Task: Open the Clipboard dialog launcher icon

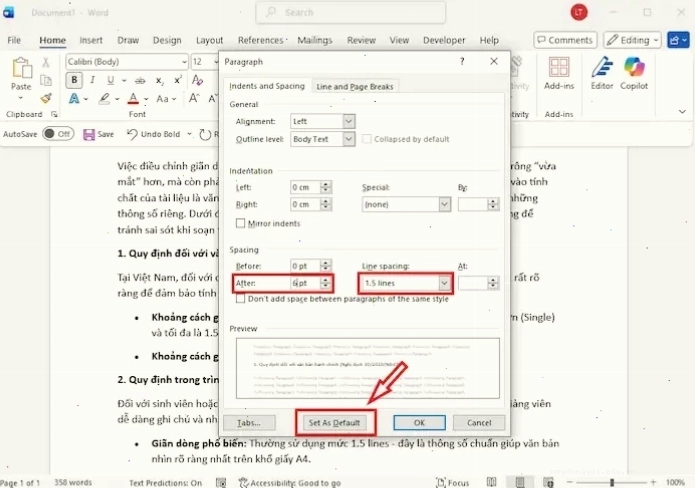Action: pyautogui.click(x=54, y=114)
